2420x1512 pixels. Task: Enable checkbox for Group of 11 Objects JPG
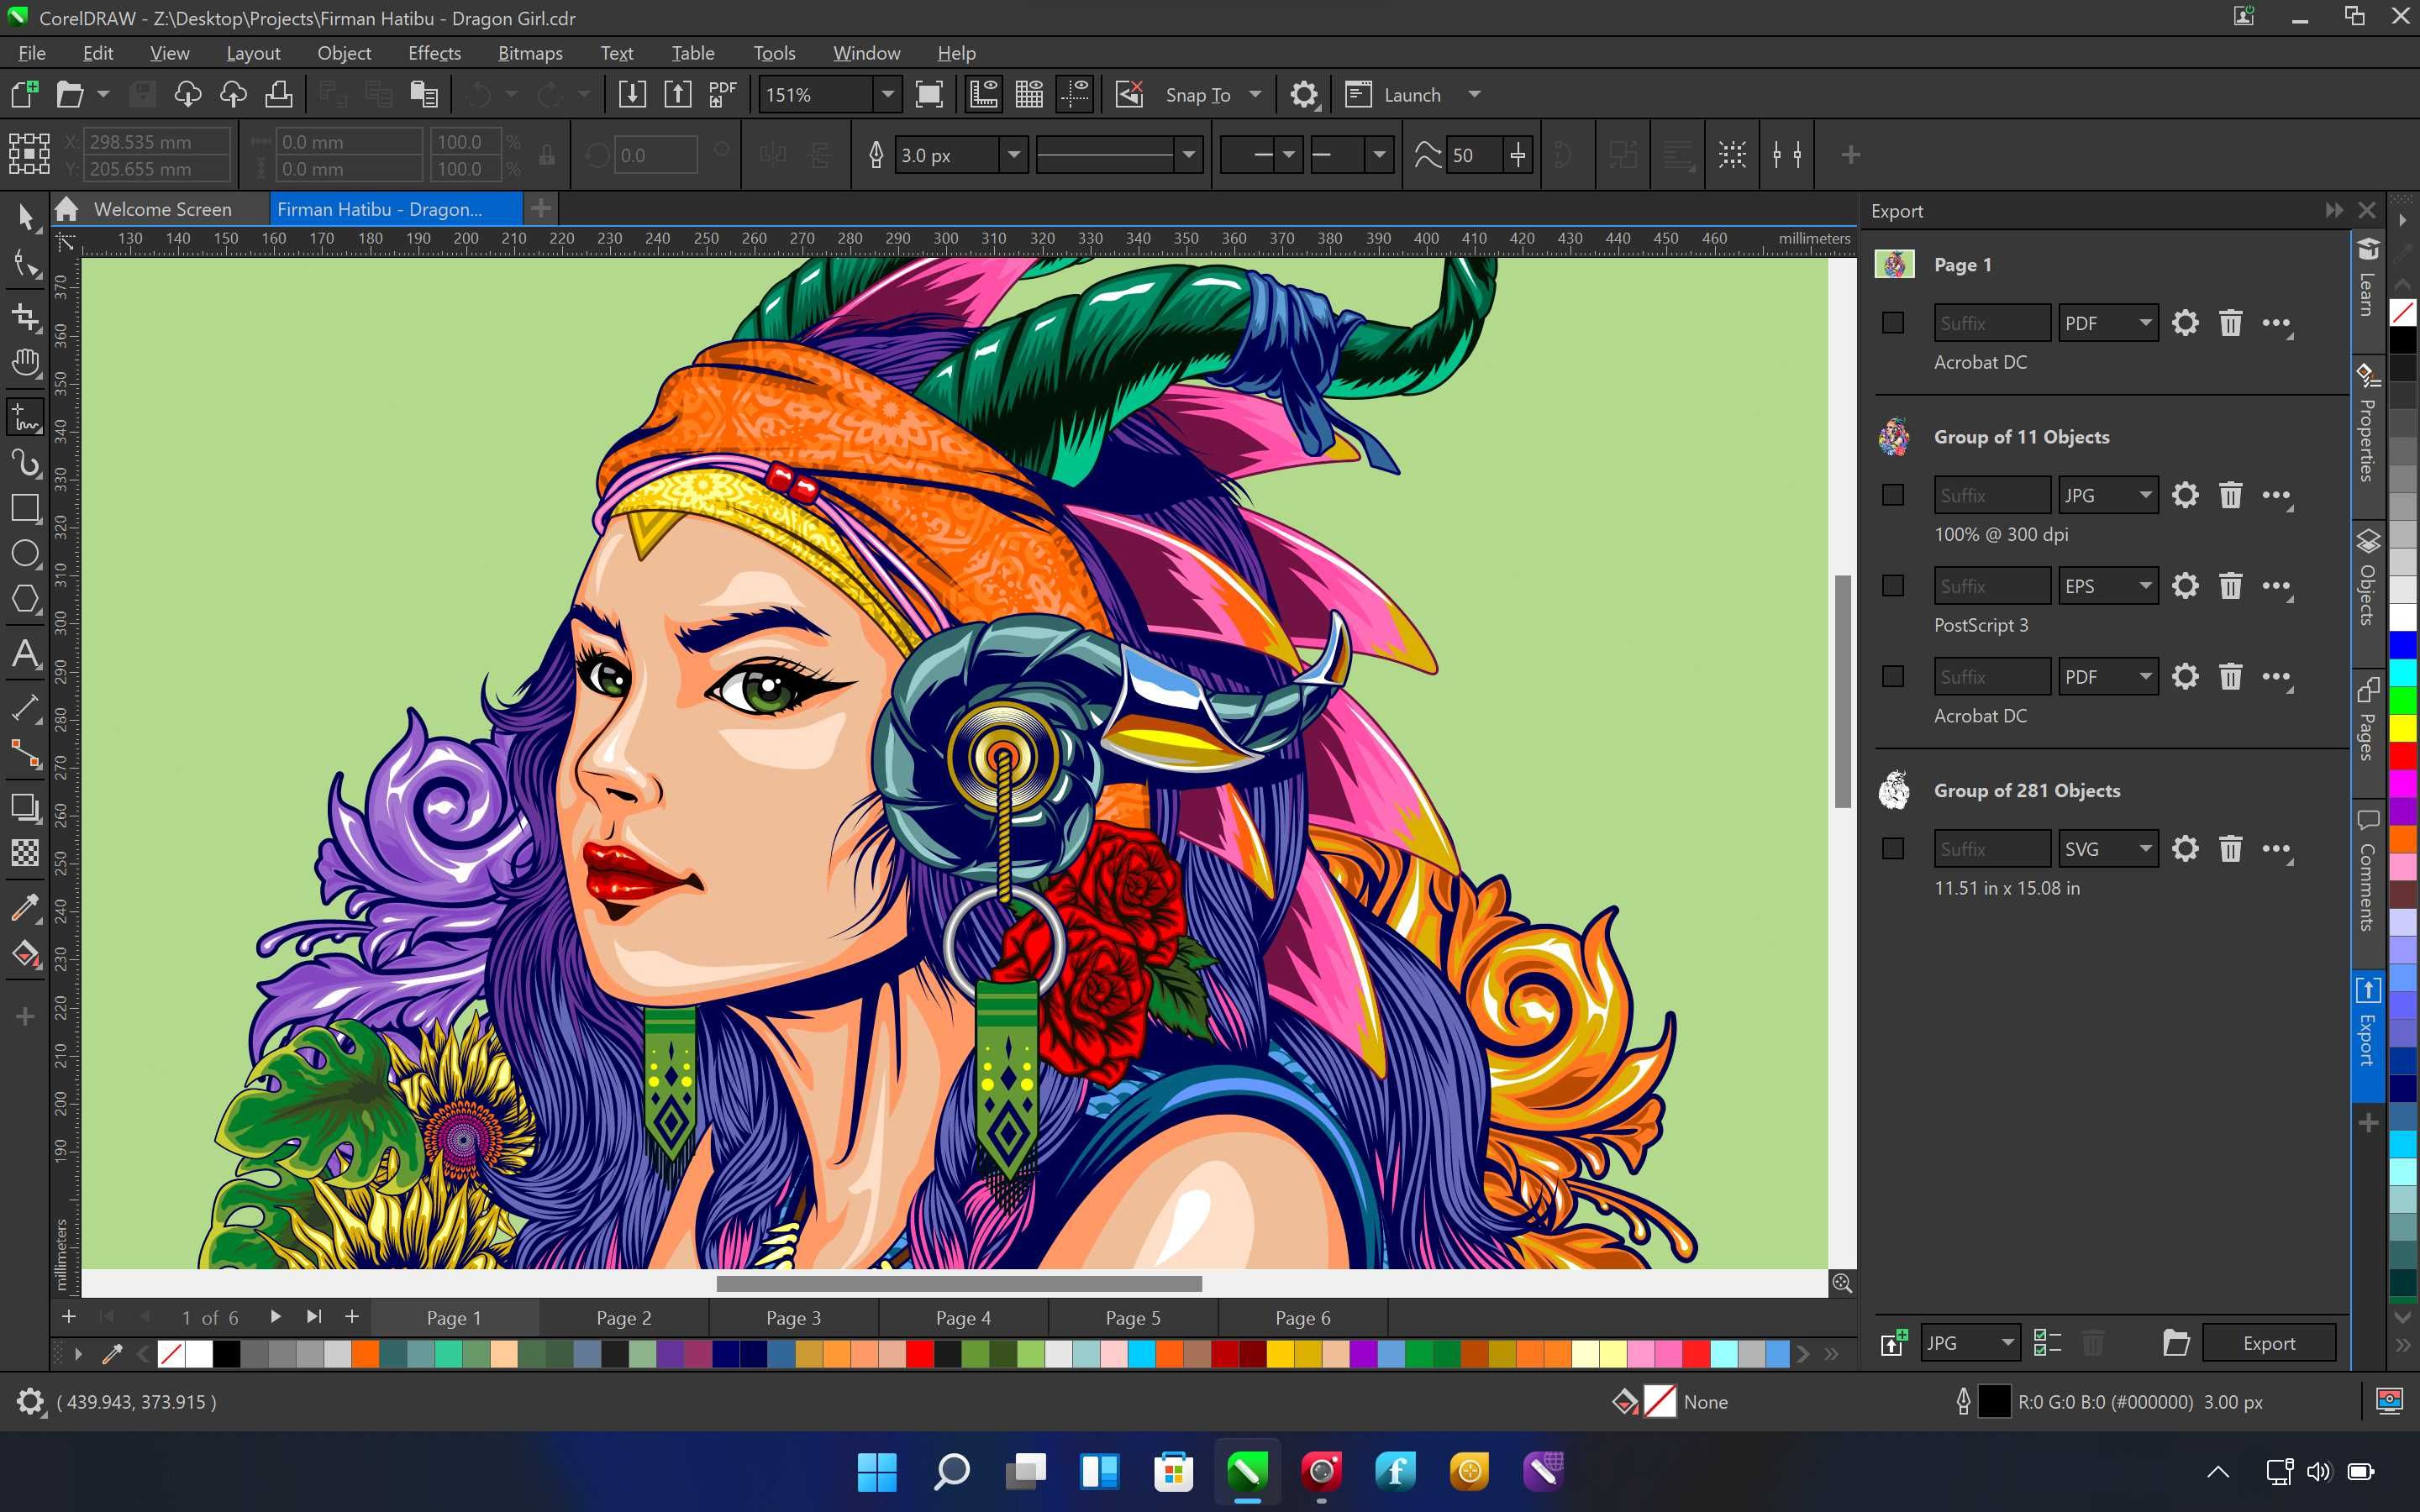tap(1894, 493)
